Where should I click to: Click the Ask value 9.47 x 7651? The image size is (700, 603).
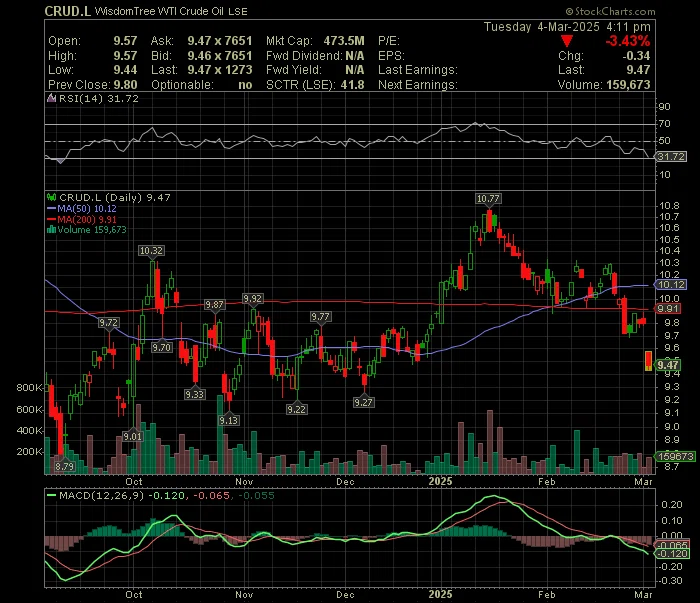tap(220, 41)
